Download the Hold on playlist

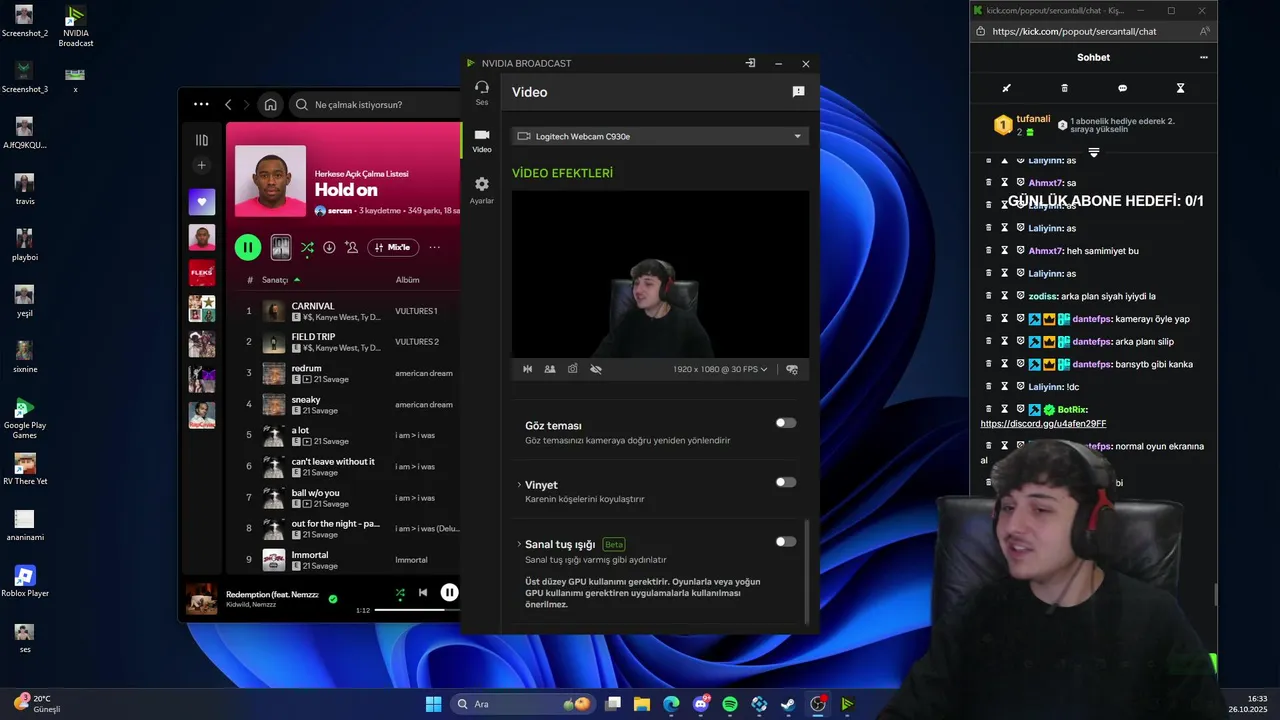click(x=329, y=247)
